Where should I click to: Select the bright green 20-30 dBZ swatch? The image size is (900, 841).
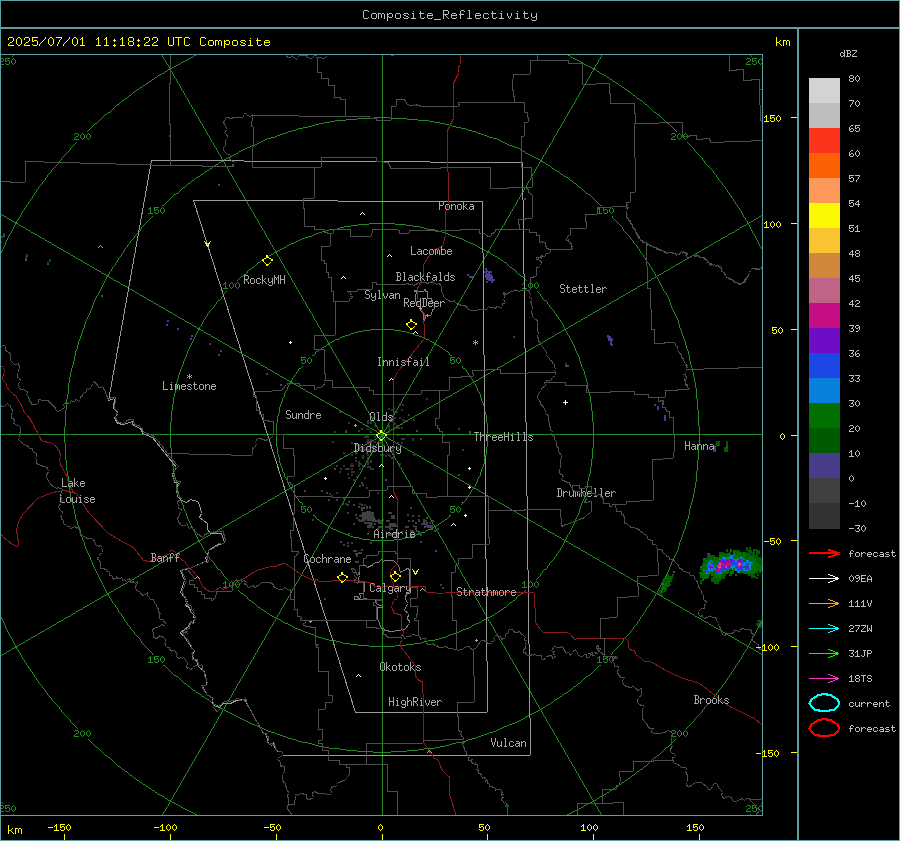824,416
